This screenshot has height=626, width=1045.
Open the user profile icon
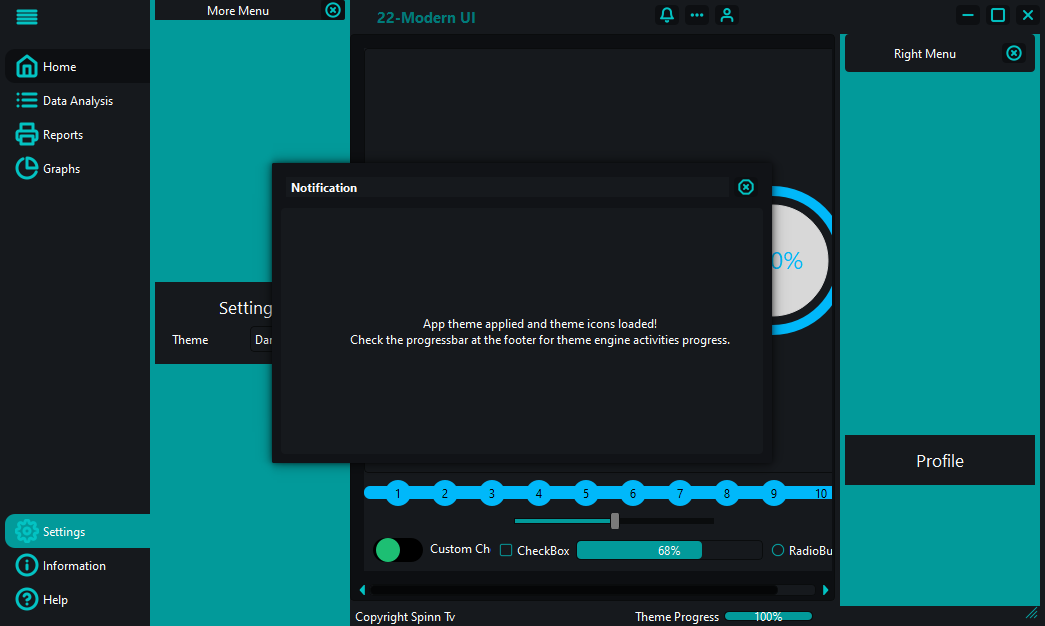click(x=726, y=15)
